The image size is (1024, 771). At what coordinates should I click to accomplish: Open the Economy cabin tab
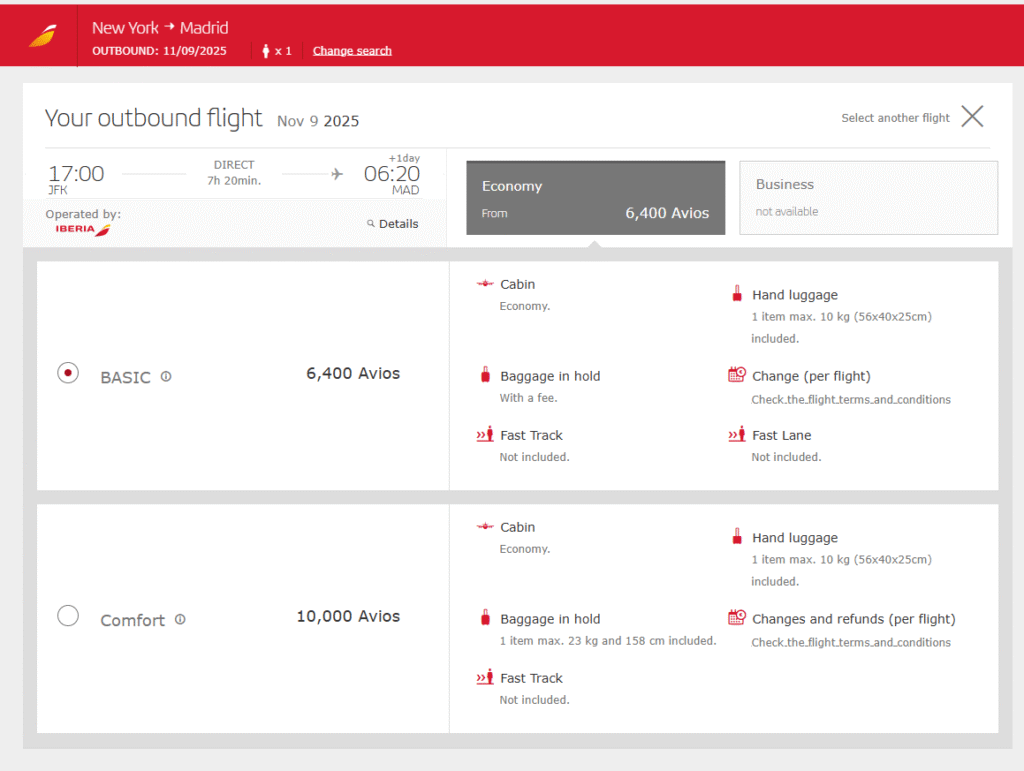click(x=595, y=198)
